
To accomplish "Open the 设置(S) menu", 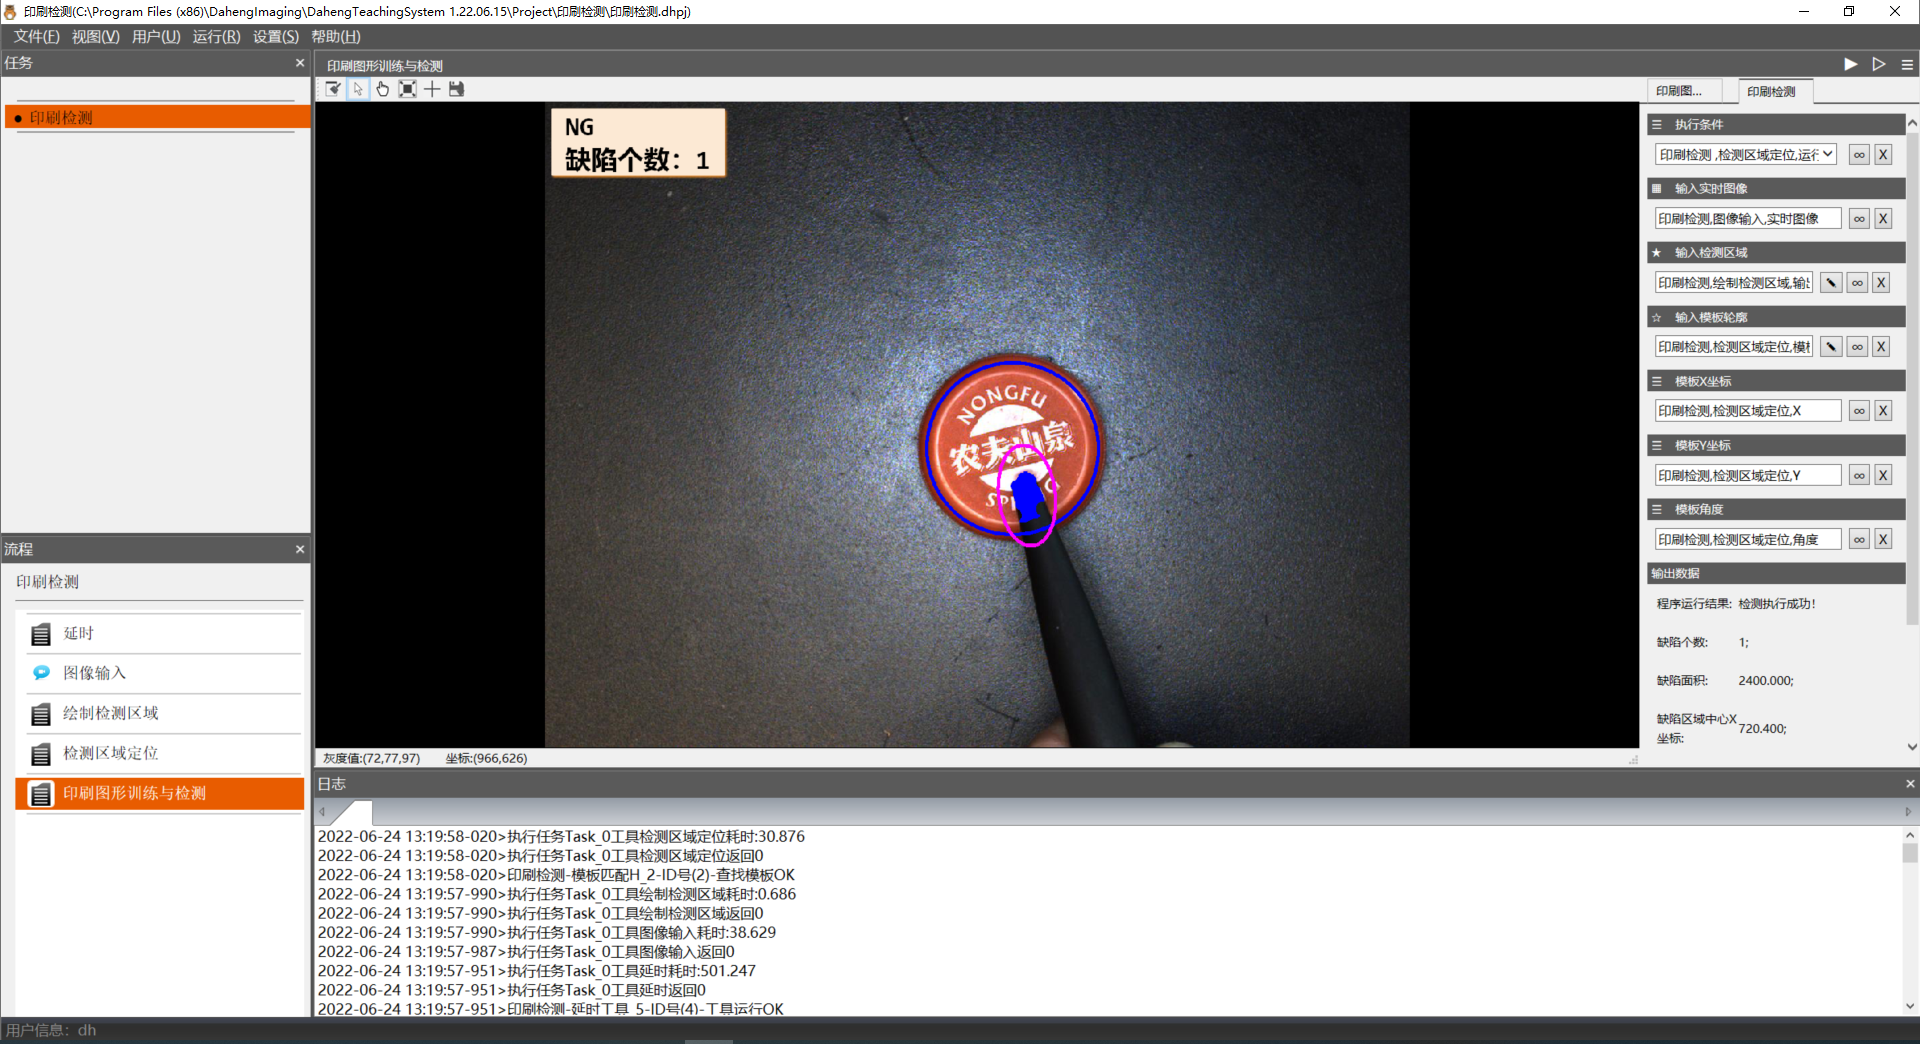I will coord(276,37).
